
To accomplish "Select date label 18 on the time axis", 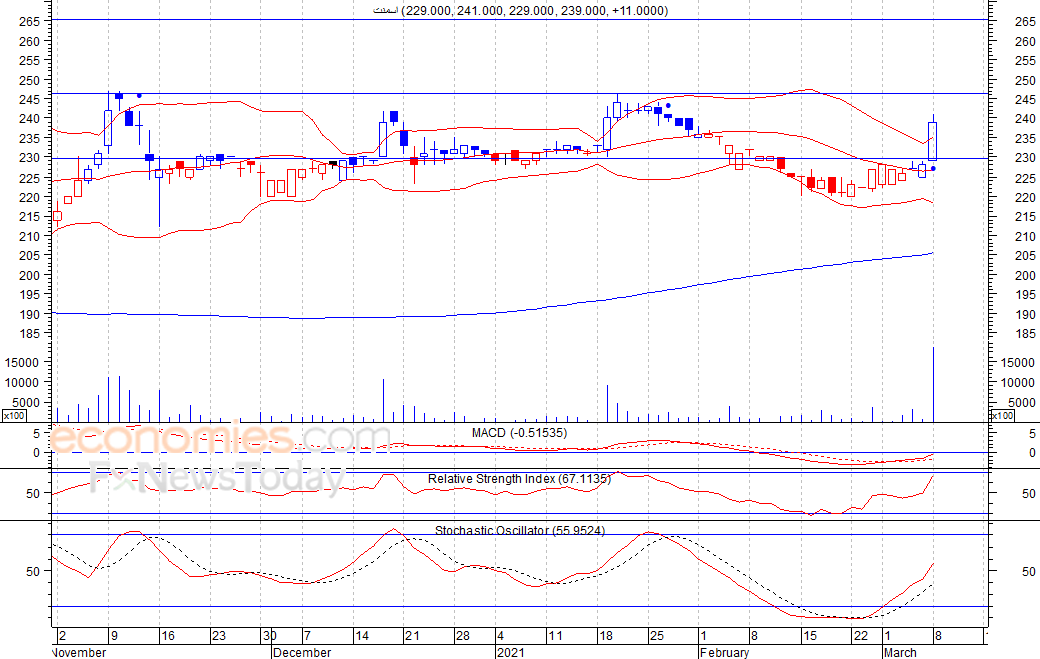I will tap(606, 636).
